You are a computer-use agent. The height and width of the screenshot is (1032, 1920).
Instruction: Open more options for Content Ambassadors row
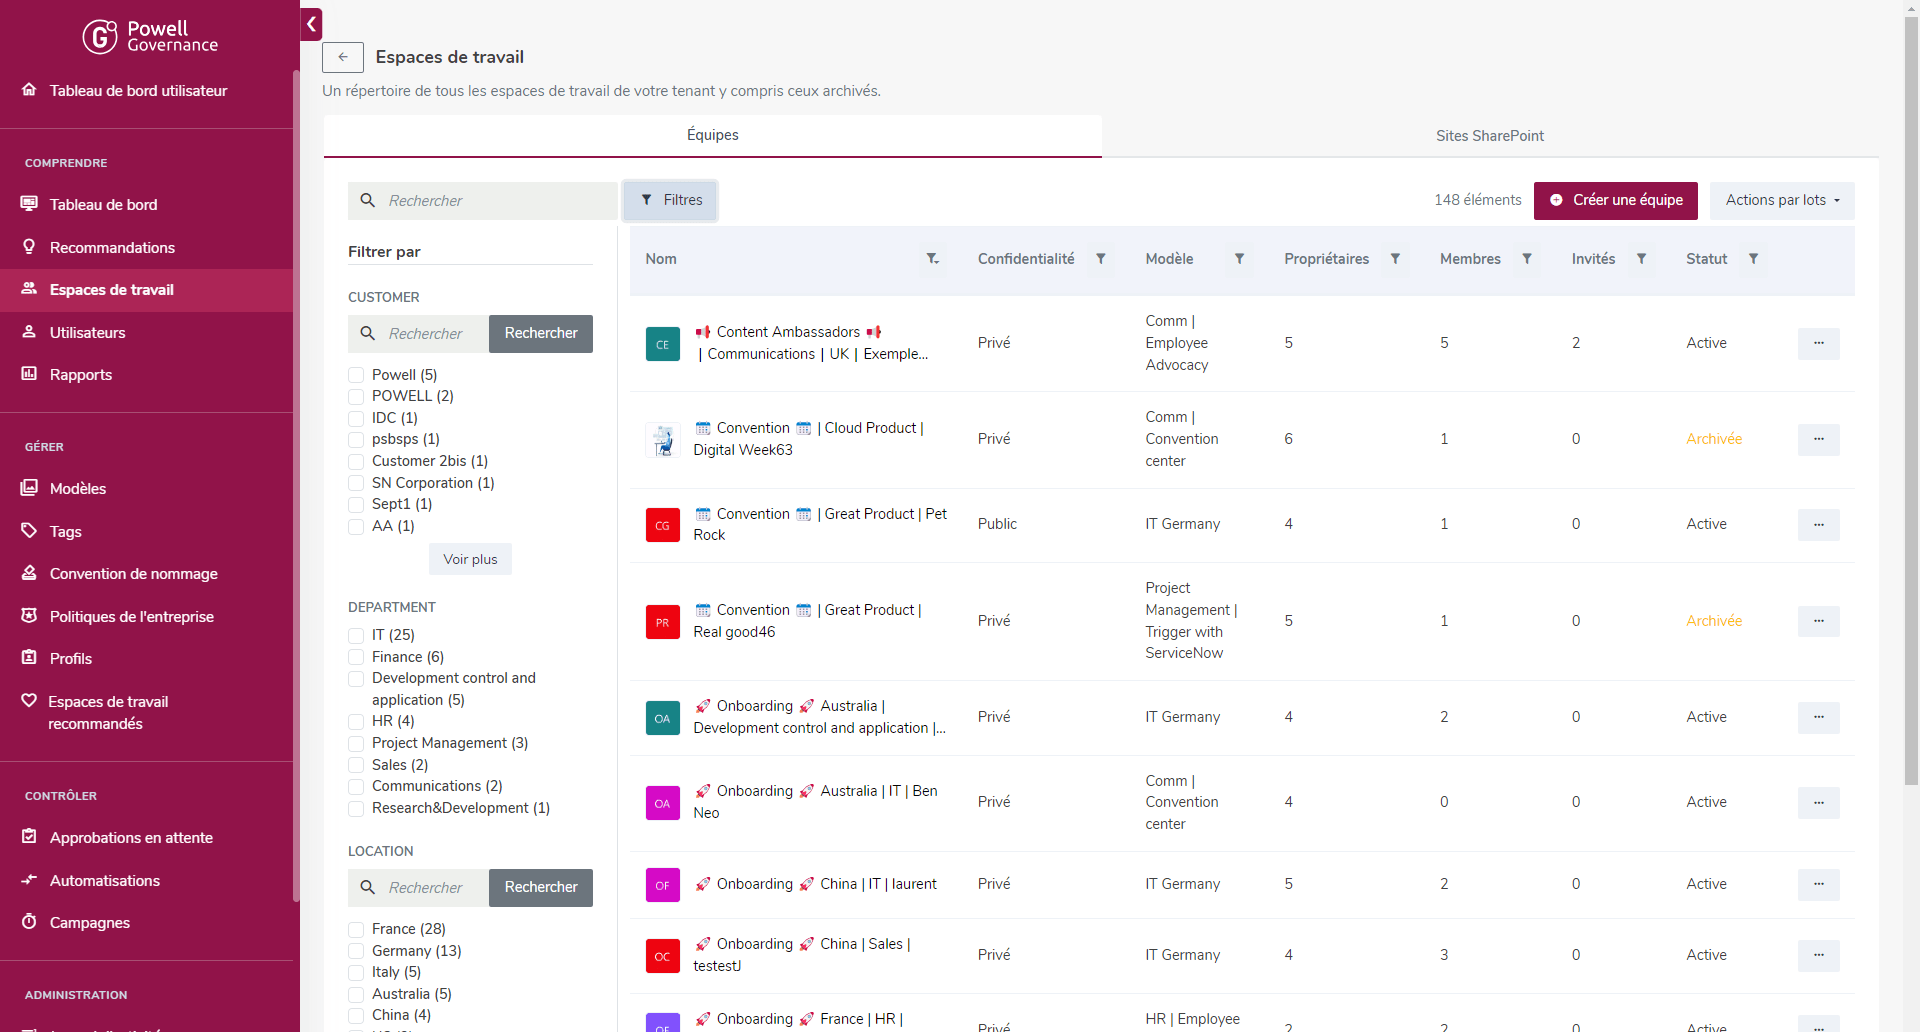click(1818, 343)
